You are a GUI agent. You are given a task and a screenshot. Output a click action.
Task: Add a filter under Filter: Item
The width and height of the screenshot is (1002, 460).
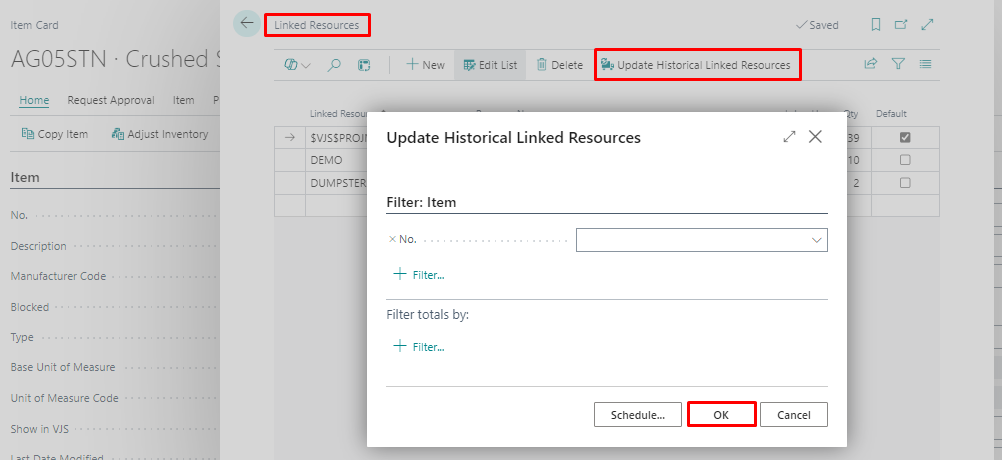[x=419, y=274]
